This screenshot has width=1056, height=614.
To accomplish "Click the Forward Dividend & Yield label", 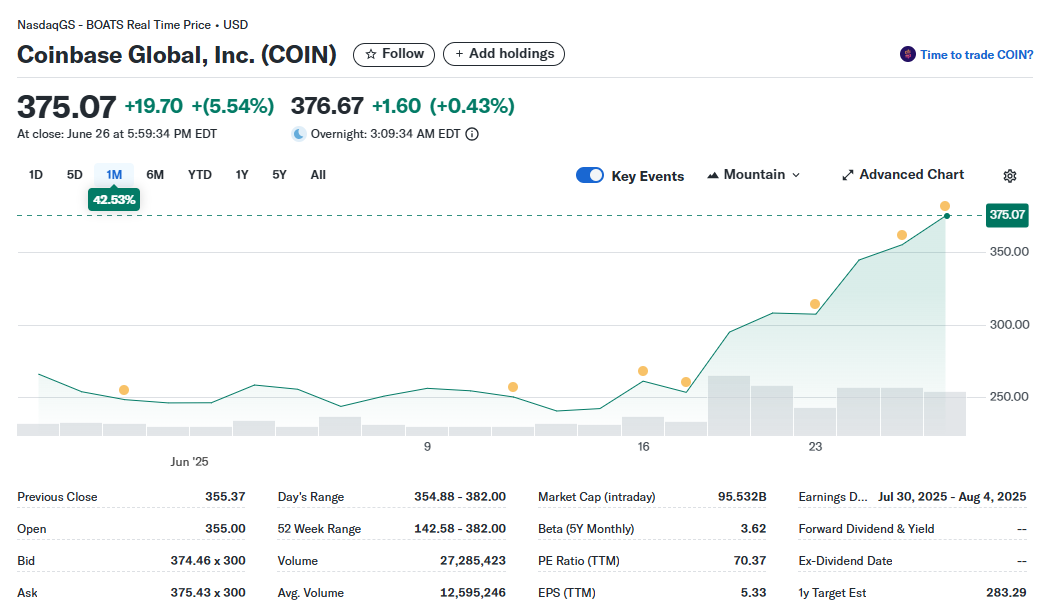I will coord(866,529).
